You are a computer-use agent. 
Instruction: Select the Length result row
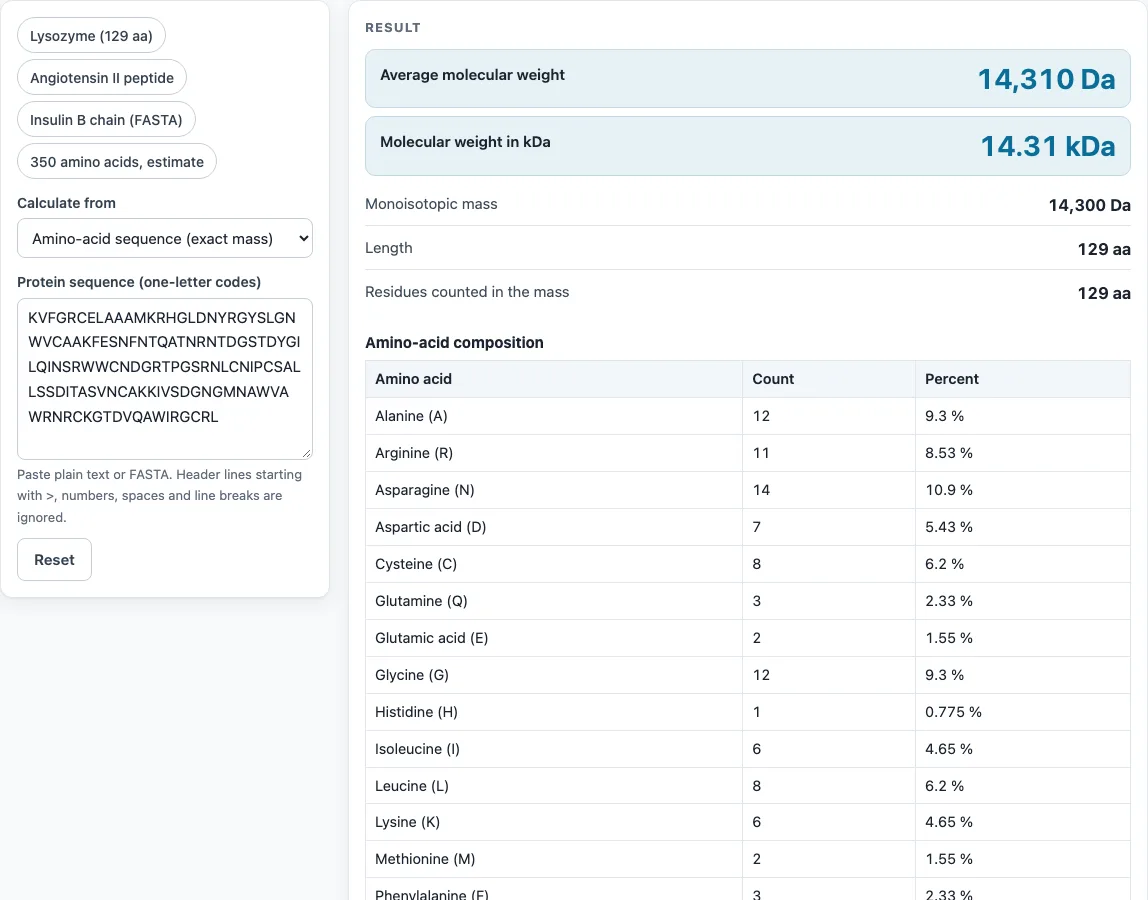[748, 248]
